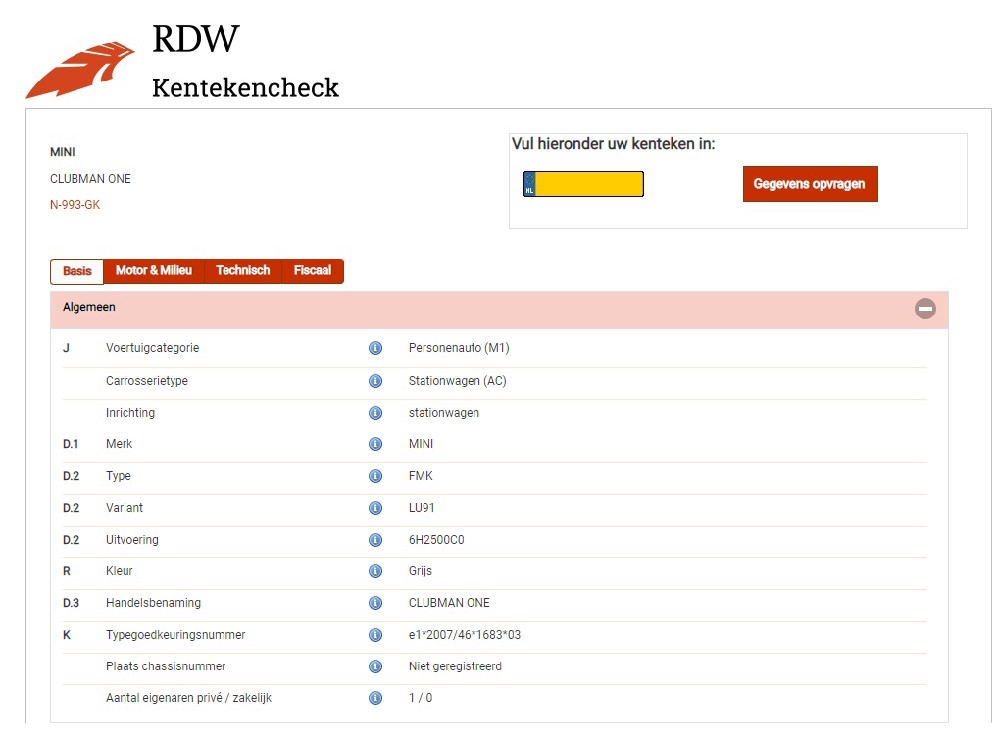Click the info icon for Kleur

pyautogui.click(x=375, y=571)
